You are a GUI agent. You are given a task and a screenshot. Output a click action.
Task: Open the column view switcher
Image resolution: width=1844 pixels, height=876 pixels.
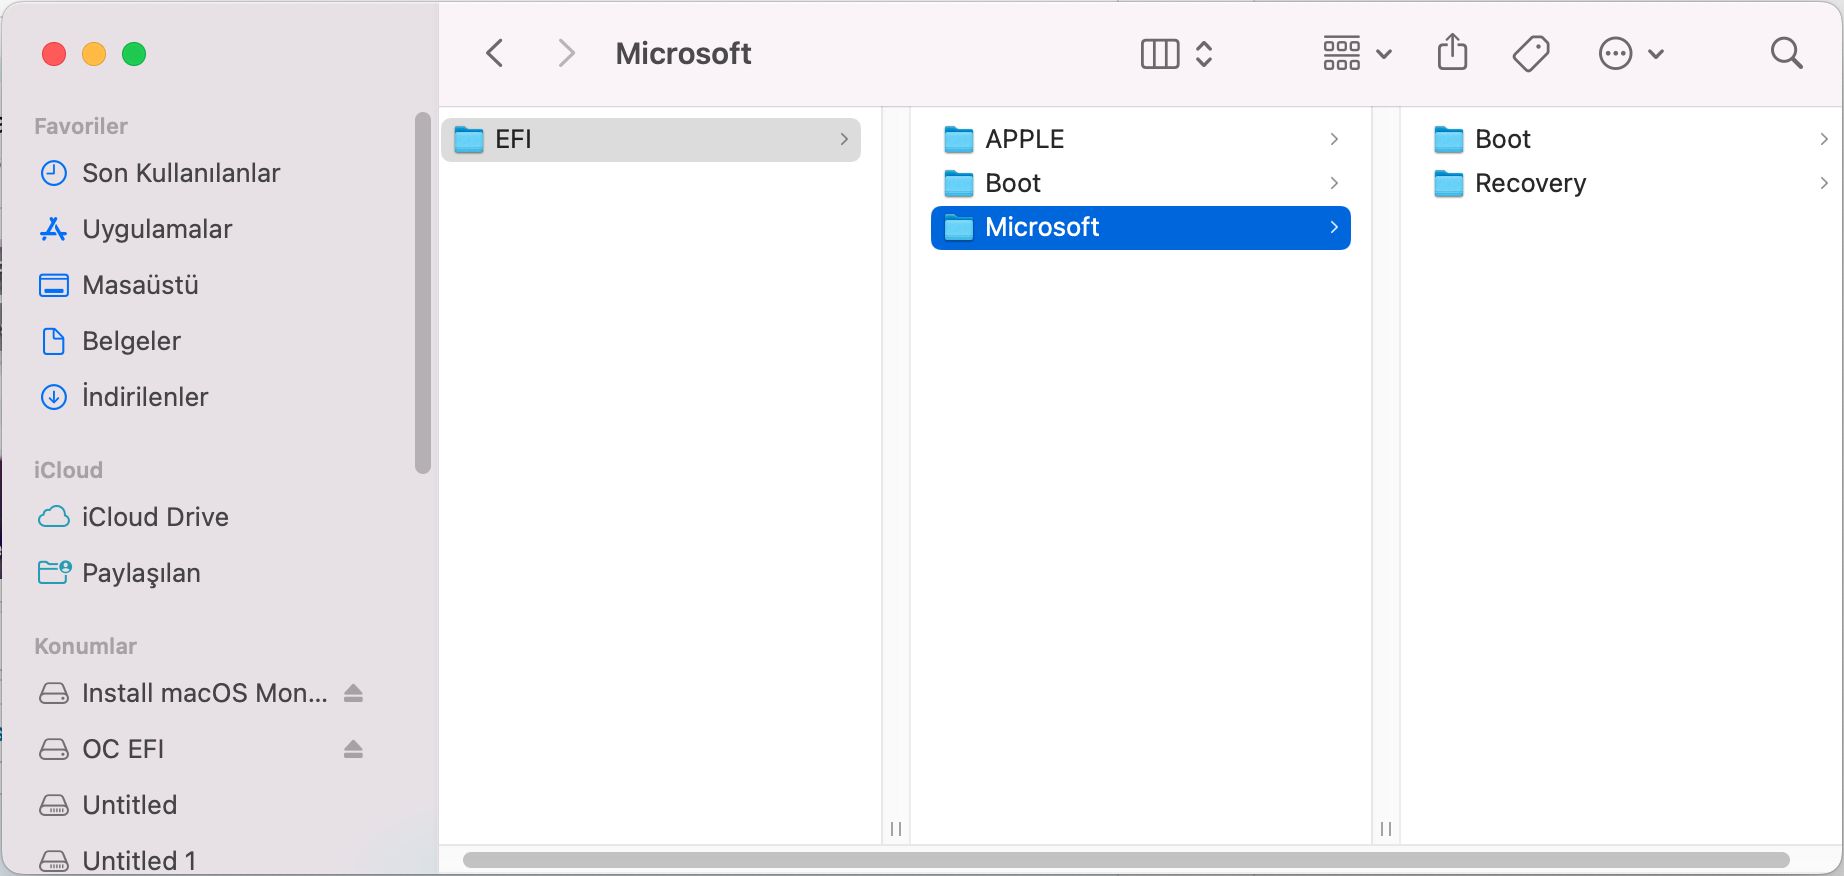[x=1177, y=53]
